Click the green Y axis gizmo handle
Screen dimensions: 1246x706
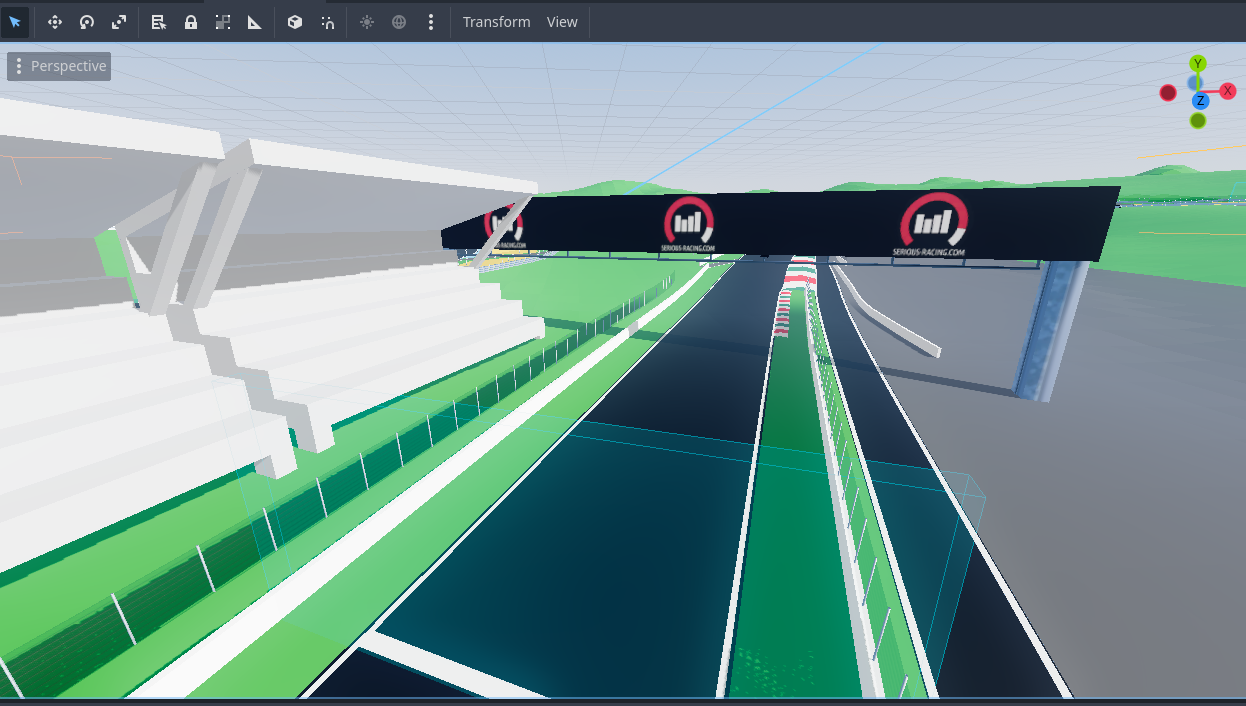click(1198, 64)
